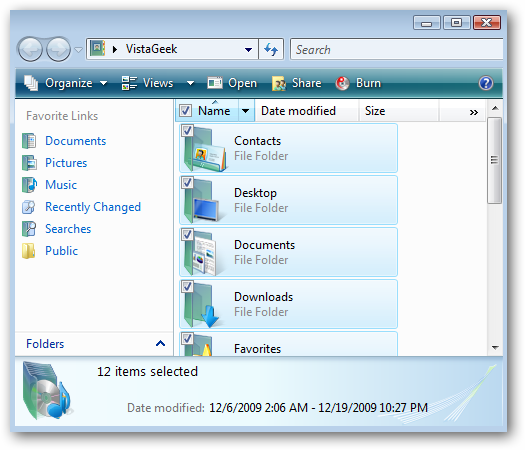Click the Recently Changed icon
Viewport: 525px width, 450px height.
pos(29,207)
